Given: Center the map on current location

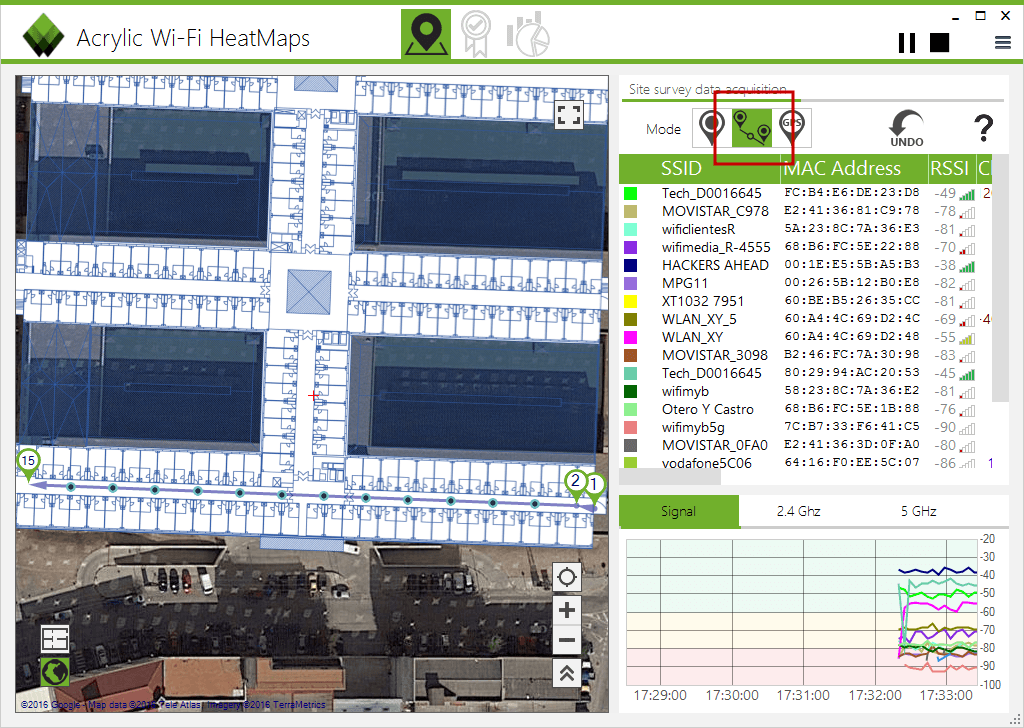Looking at the screenshot, I should (567, 577).
